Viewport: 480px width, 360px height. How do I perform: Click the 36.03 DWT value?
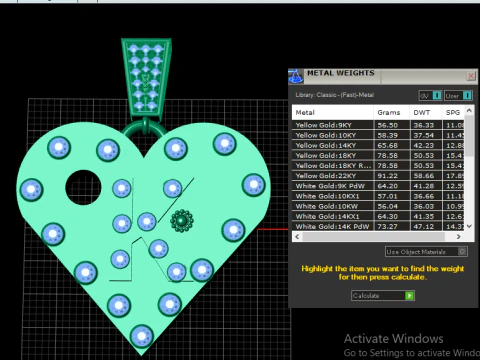pyautogui.click(x=424, y=206)
